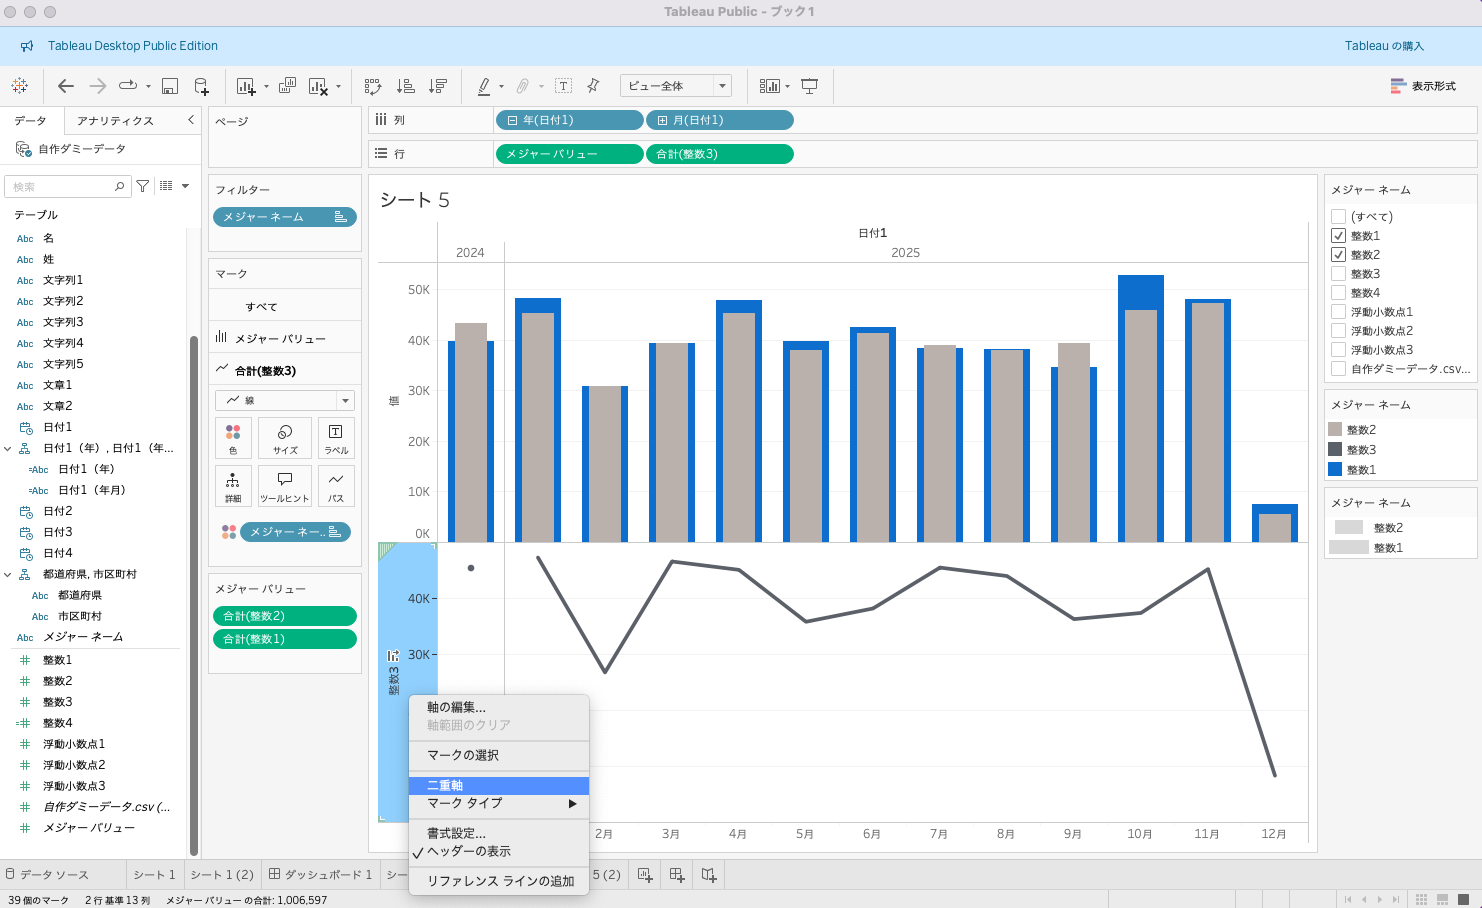
Task: Click the swap rows and columns icon
Action: click(373, 86)
